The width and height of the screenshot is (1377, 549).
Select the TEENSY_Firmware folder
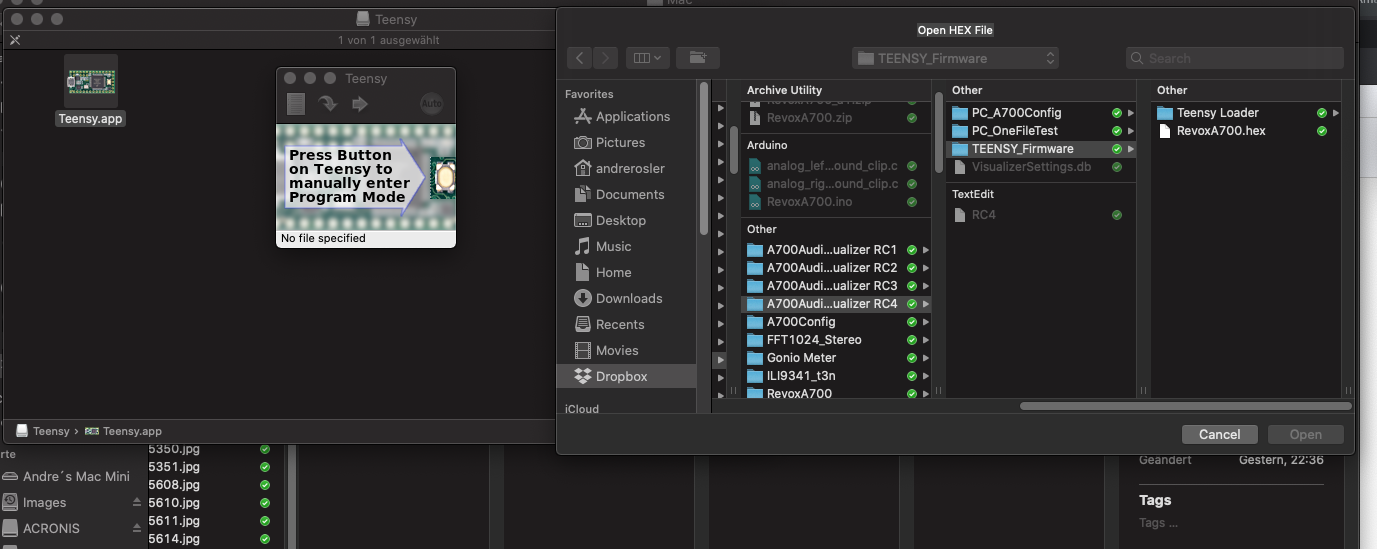(1040, 148)
